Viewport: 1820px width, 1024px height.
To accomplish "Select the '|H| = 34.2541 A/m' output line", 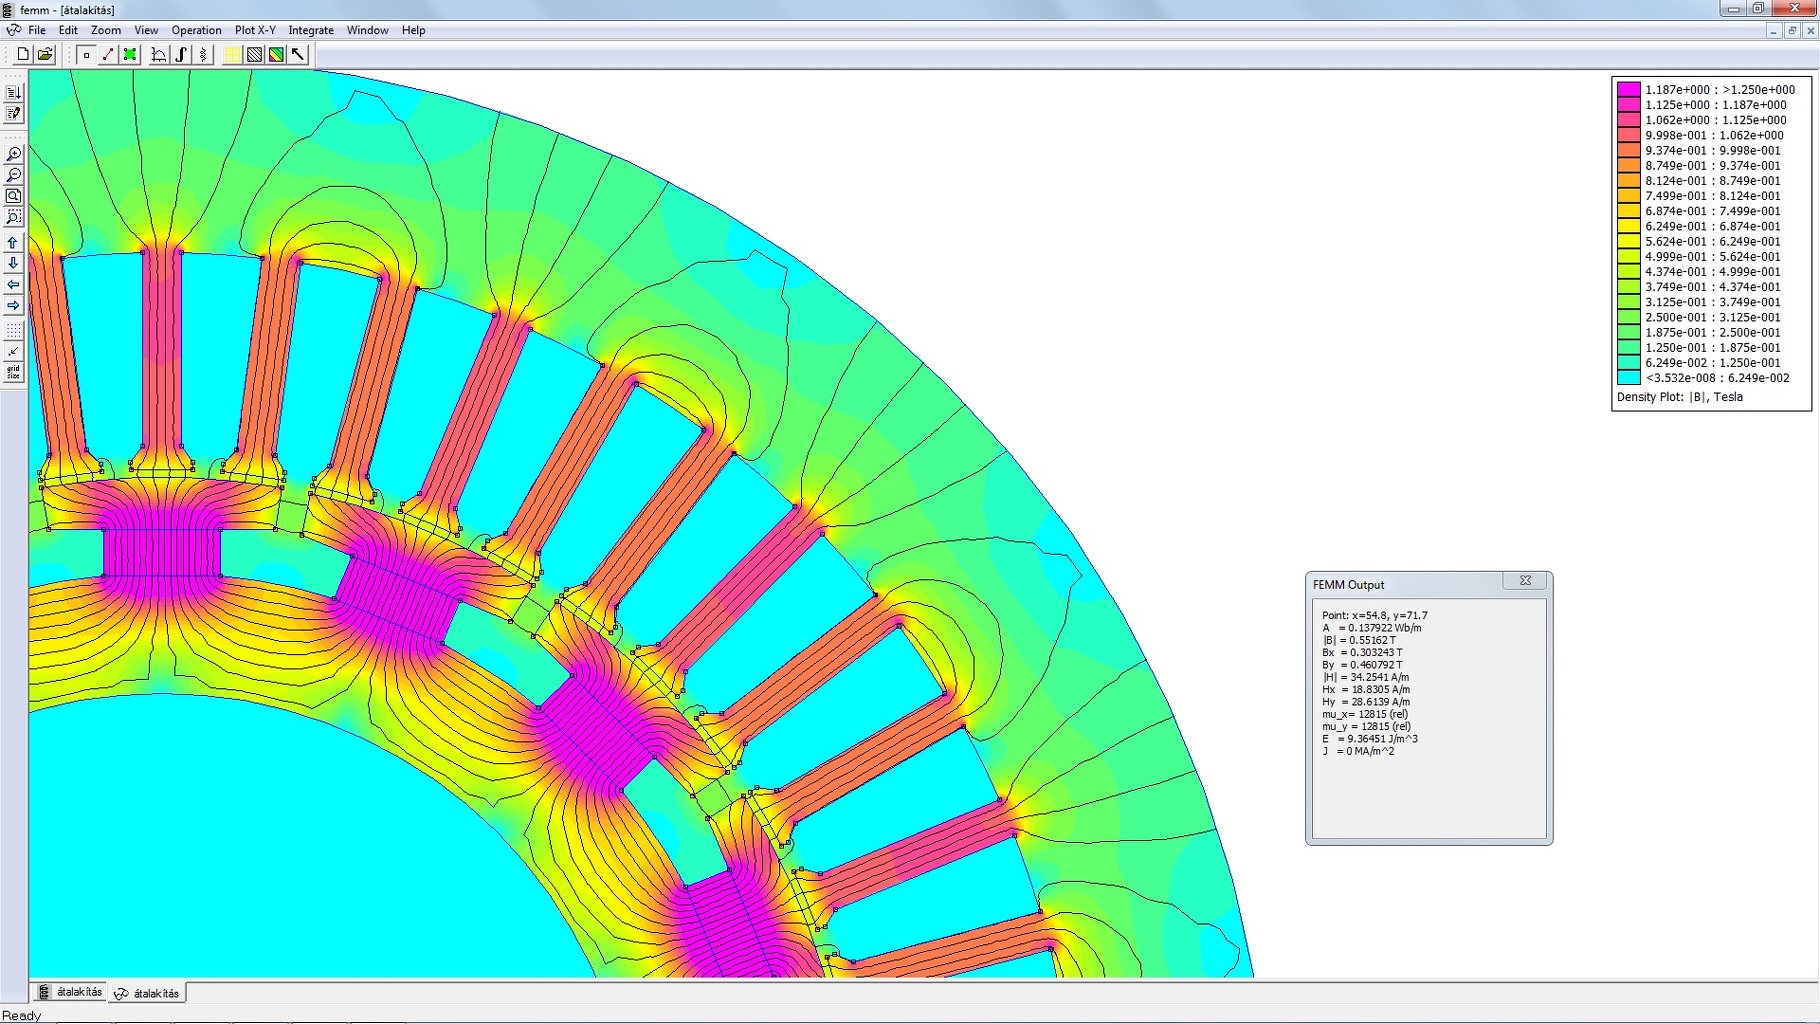I will 1365,677.
